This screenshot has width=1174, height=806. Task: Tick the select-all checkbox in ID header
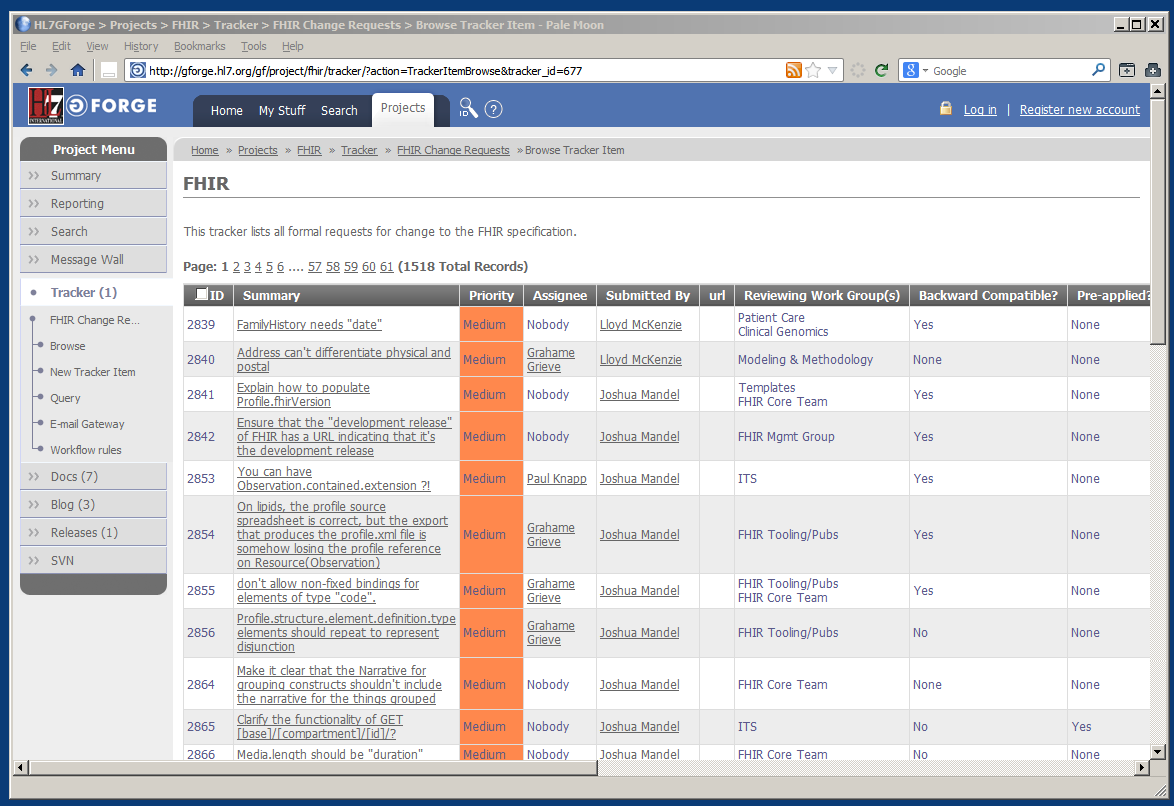(201, 294)
